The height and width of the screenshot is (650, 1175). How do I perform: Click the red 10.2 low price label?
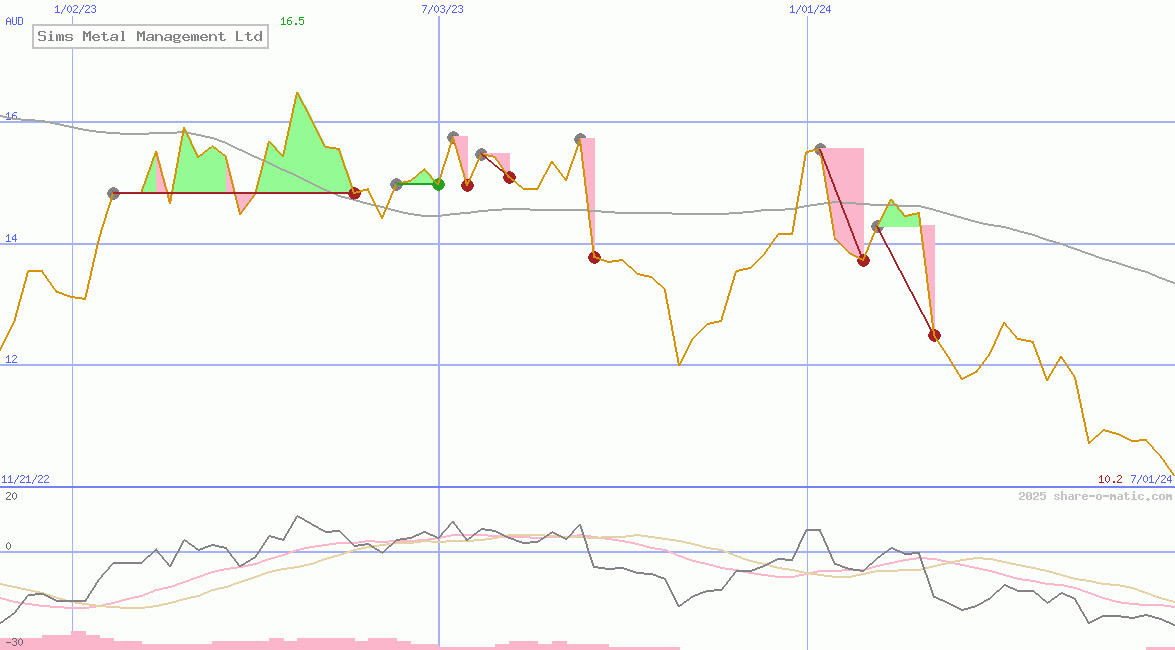tap(1110, 479)
